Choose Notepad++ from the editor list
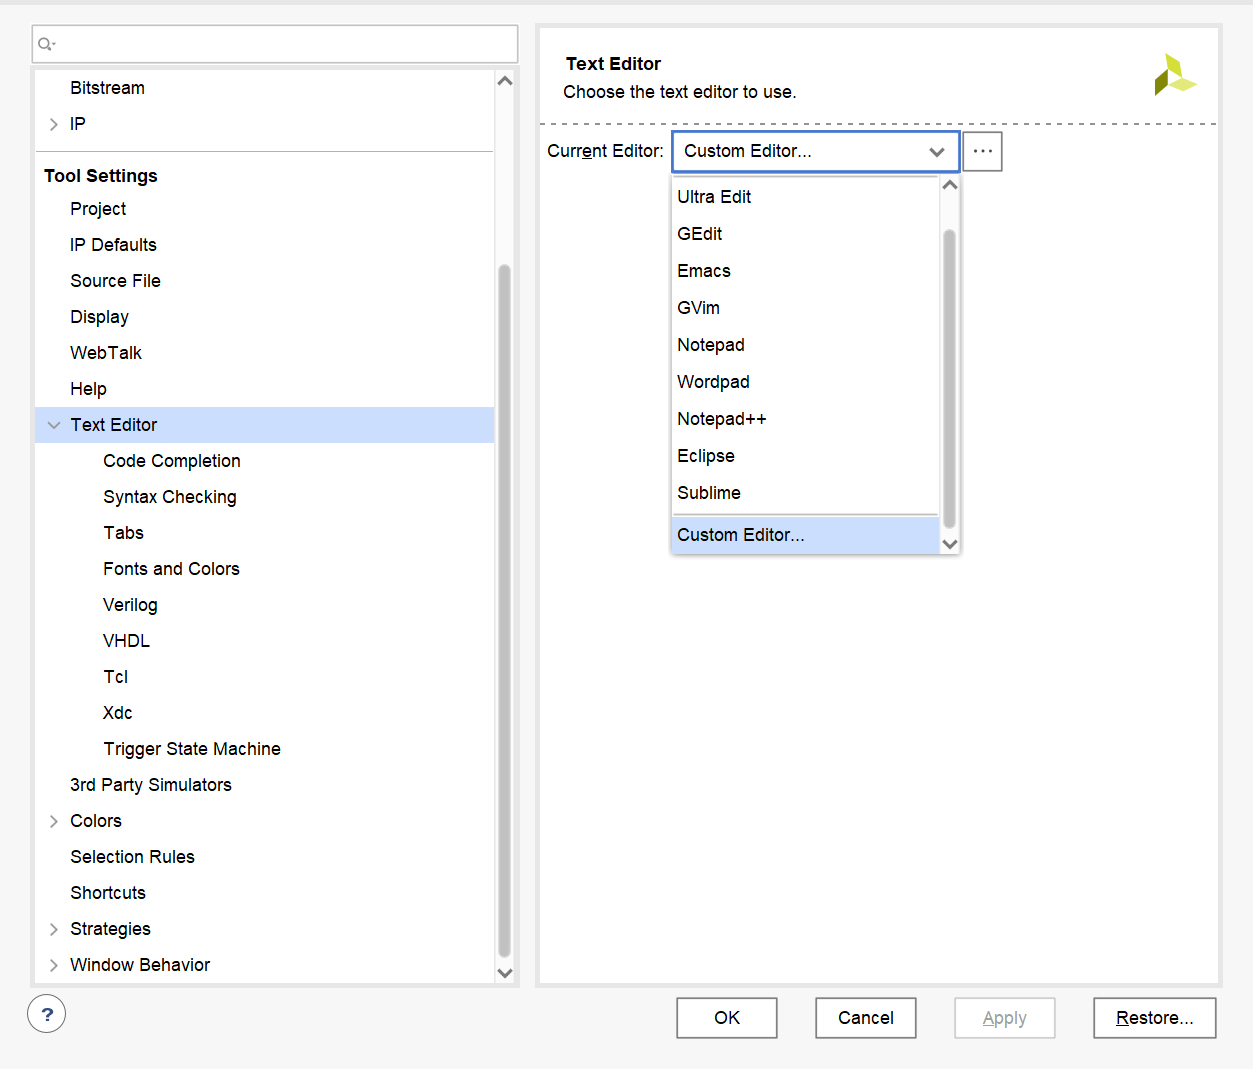The image size is (1253, 1069). 806,419
